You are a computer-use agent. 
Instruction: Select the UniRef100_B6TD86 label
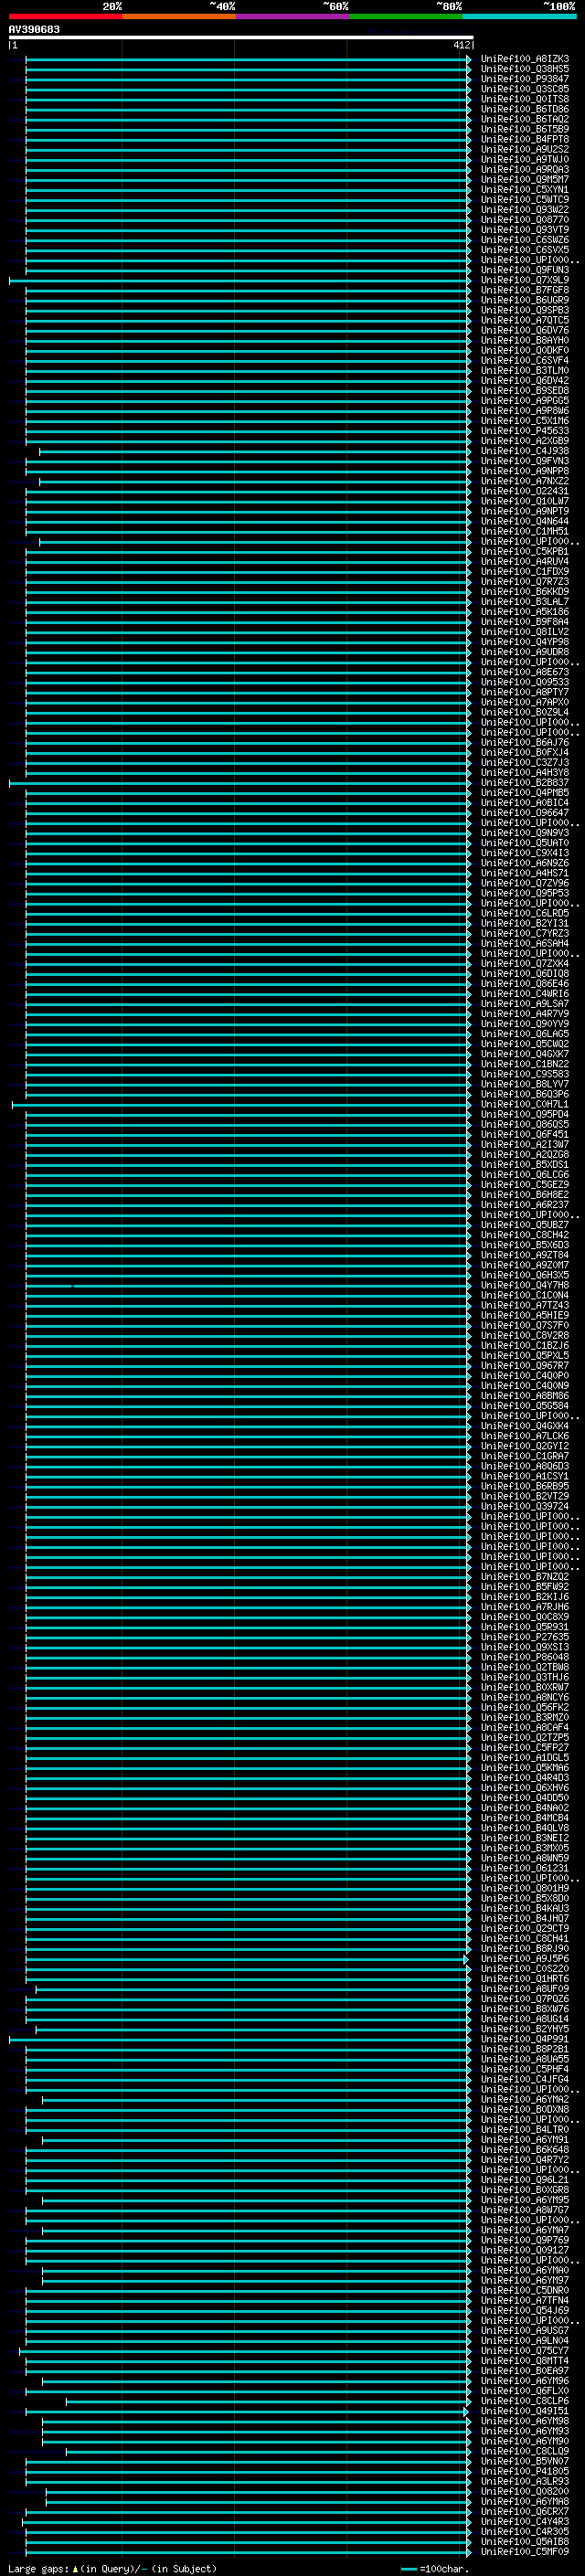click(524, 109)
